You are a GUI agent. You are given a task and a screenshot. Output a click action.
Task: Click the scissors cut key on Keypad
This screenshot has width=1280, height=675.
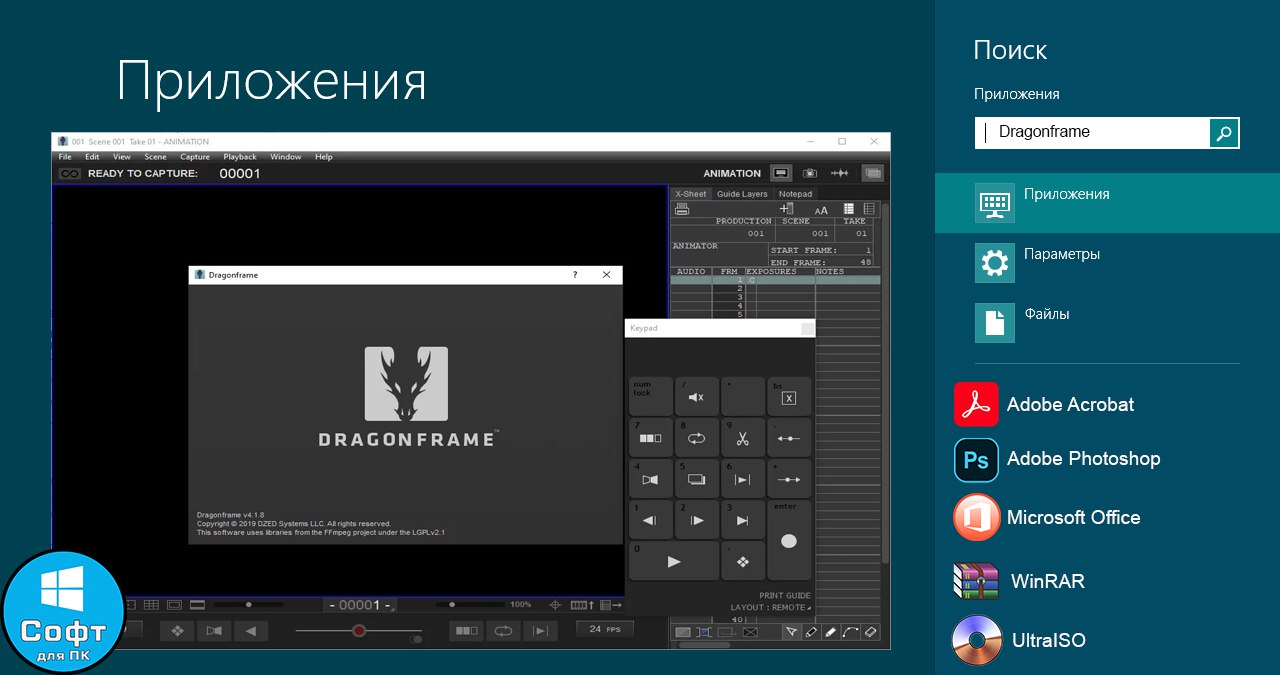pos(743,438)
